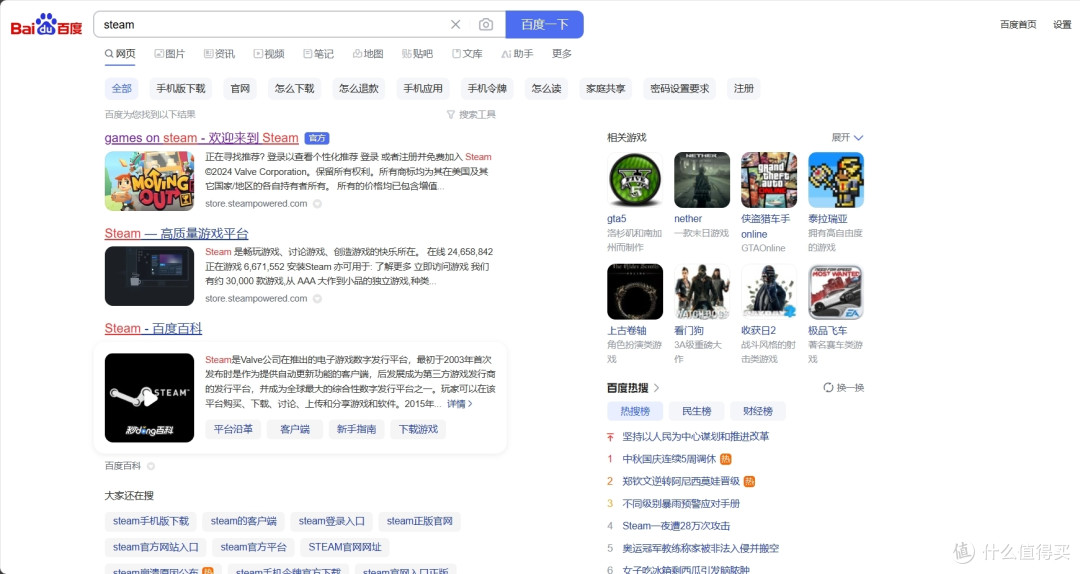Open the 地图 tab

tap(368, 54)
